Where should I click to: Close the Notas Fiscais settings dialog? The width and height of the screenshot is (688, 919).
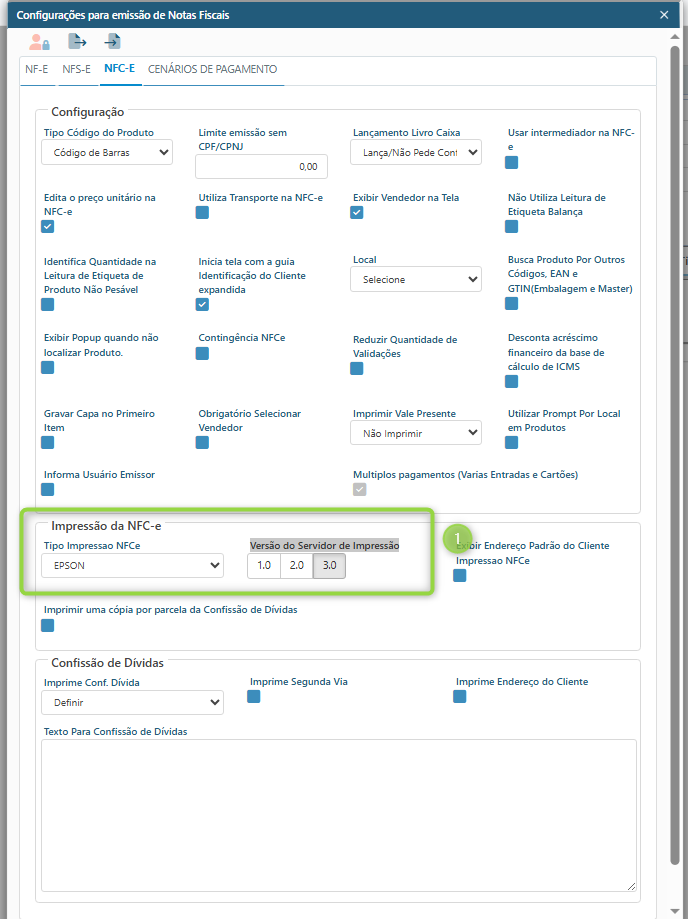tap(664, 15)
